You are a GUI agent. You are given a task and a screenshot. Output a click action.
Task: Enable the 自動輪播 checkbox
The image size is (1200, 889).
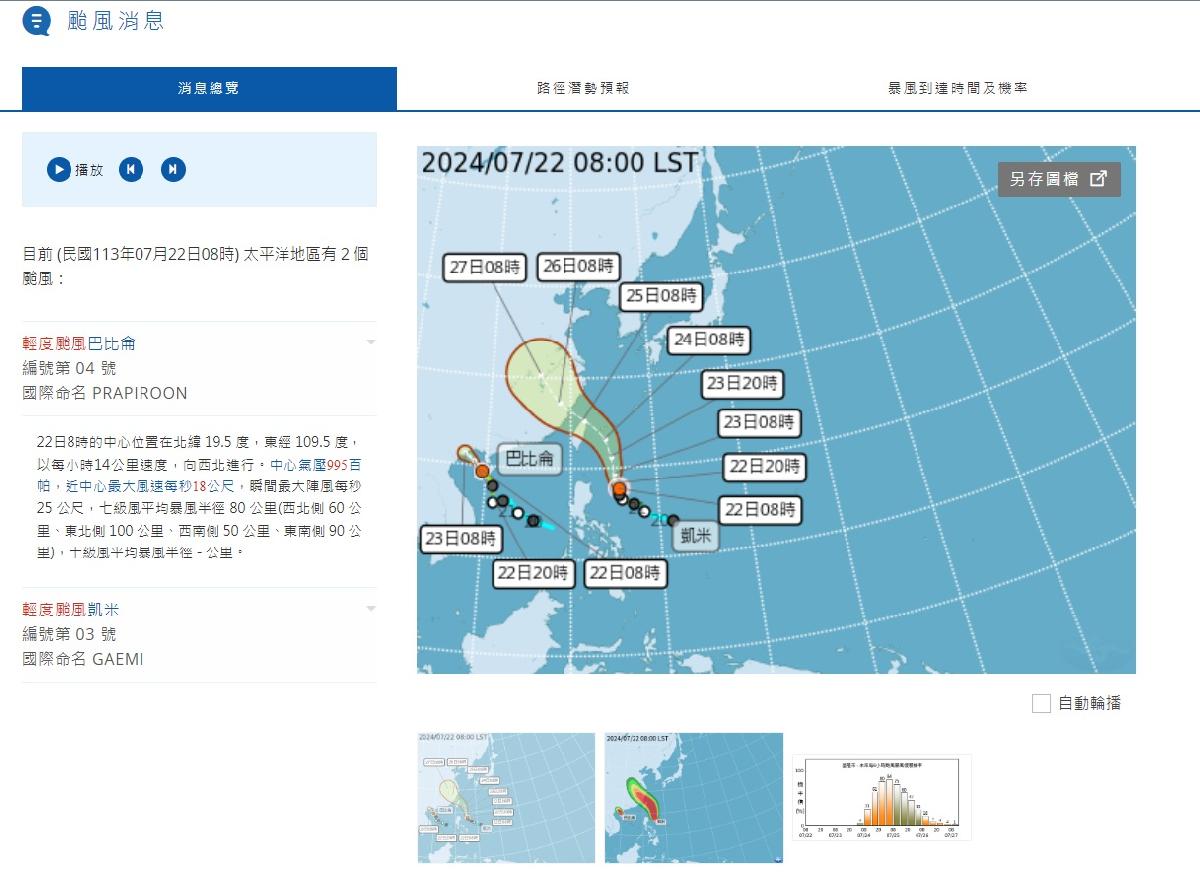1041,703
